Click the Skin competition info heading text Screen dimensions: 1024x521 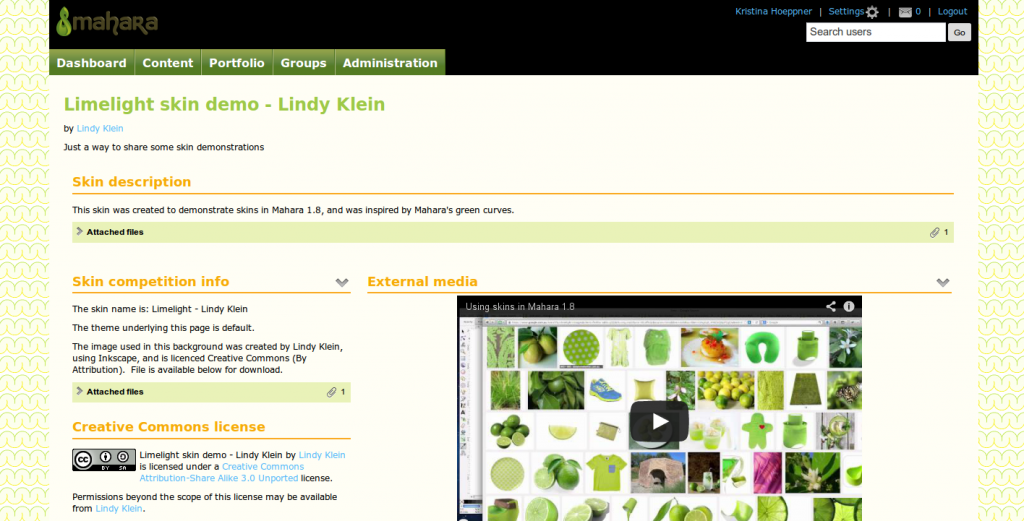151,281
